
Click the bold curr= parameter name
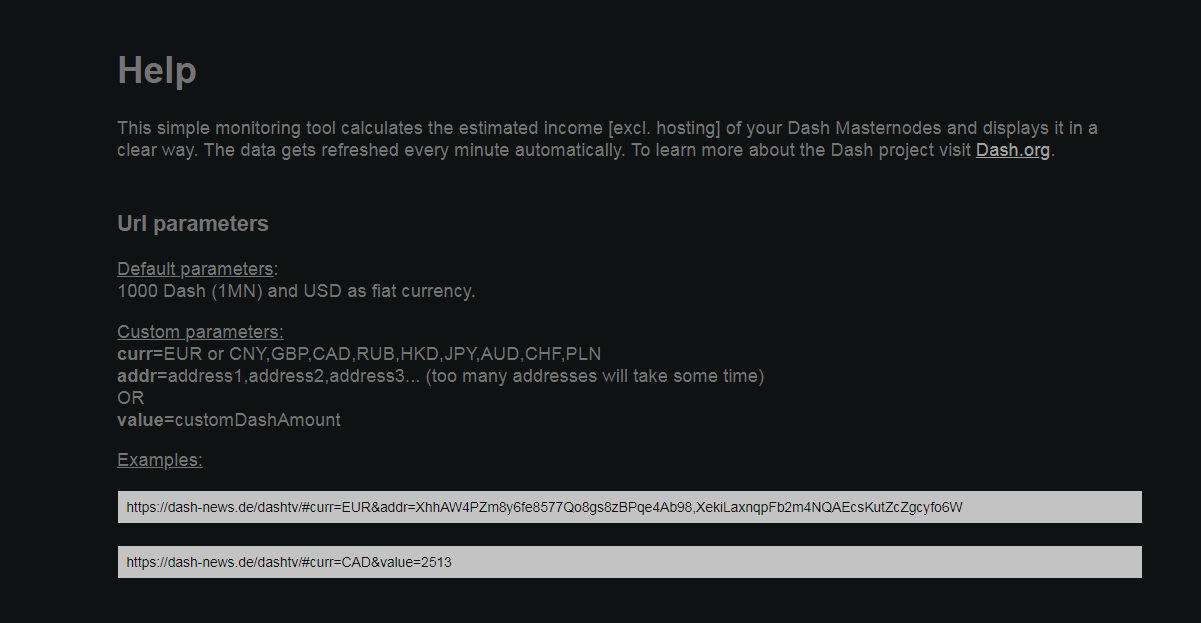[x=140, y=354]
